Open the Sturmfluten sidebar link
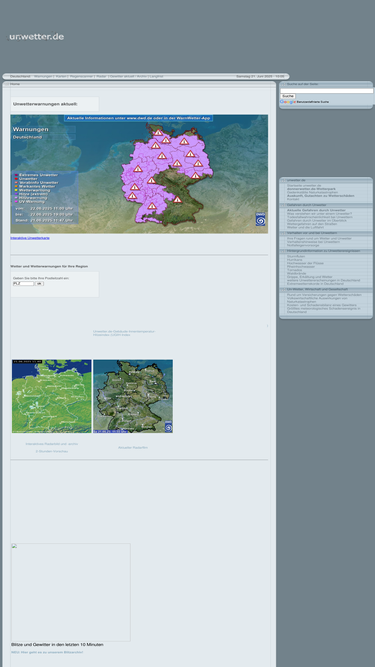The width and height of the screenshot is (375, 667). coord(296,256)
